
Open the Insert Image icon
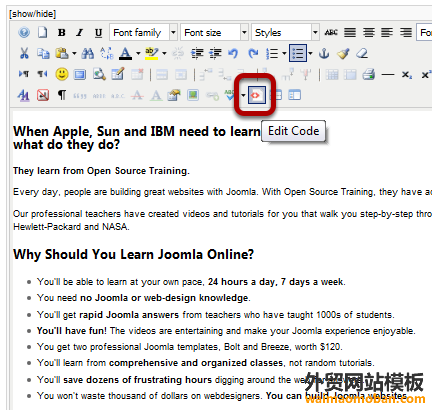[193, 95]
